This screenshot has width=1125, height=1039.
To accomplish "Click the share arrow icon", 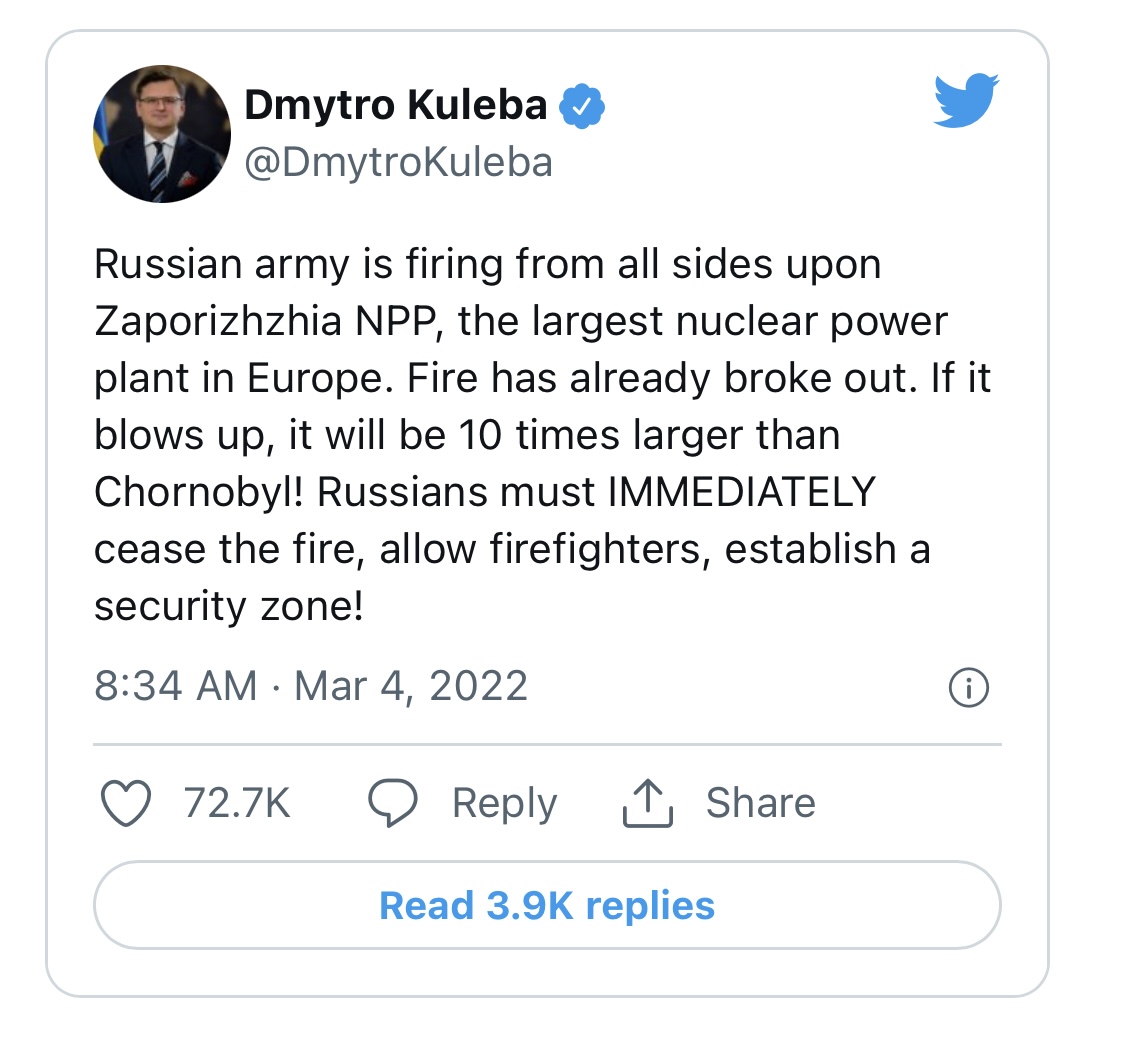I will click(648, 804).
